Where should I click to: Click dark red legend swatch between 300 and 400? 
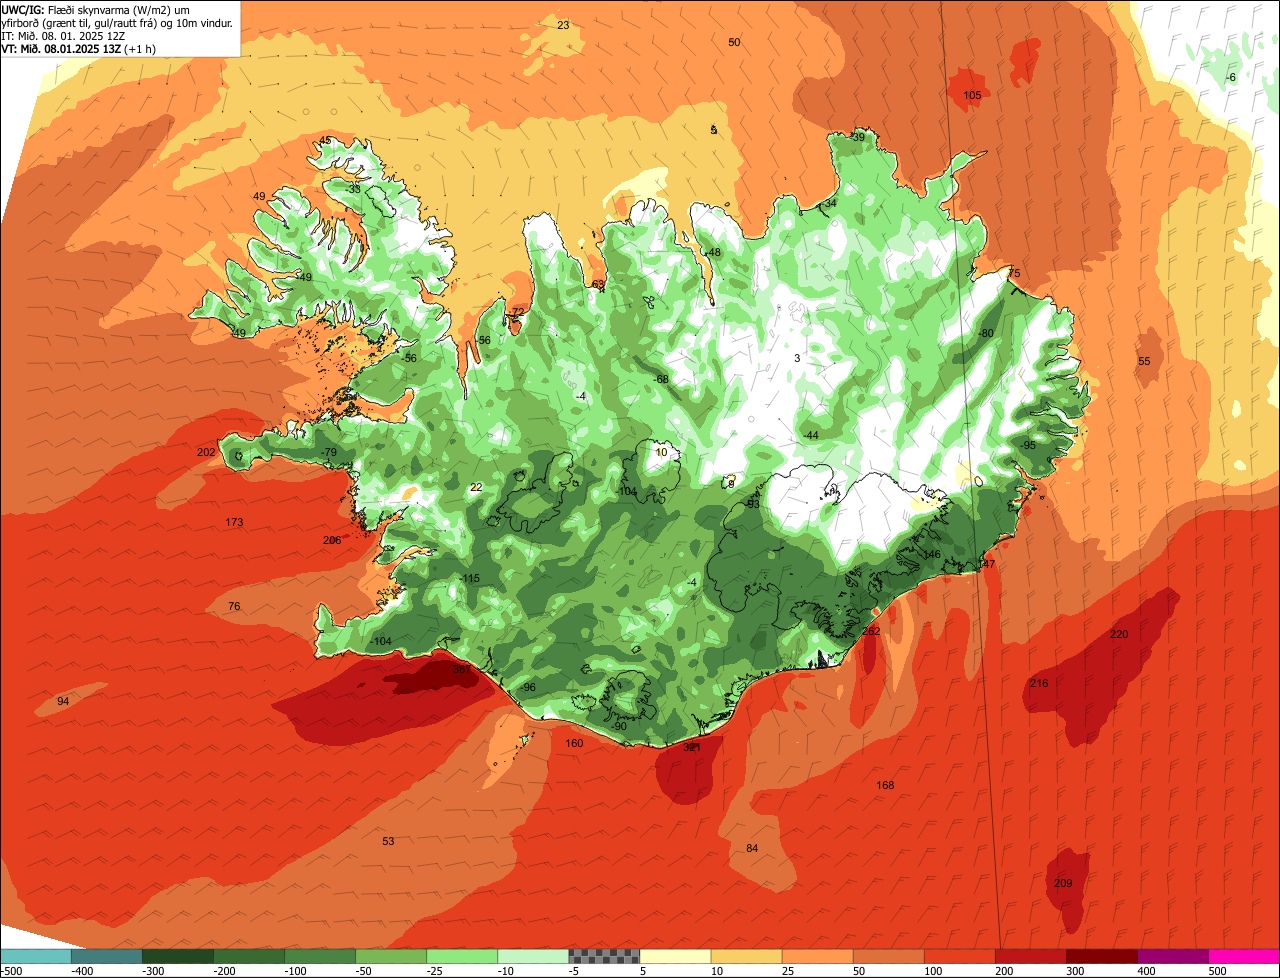pyautogui.click(x=1102, y=956)
